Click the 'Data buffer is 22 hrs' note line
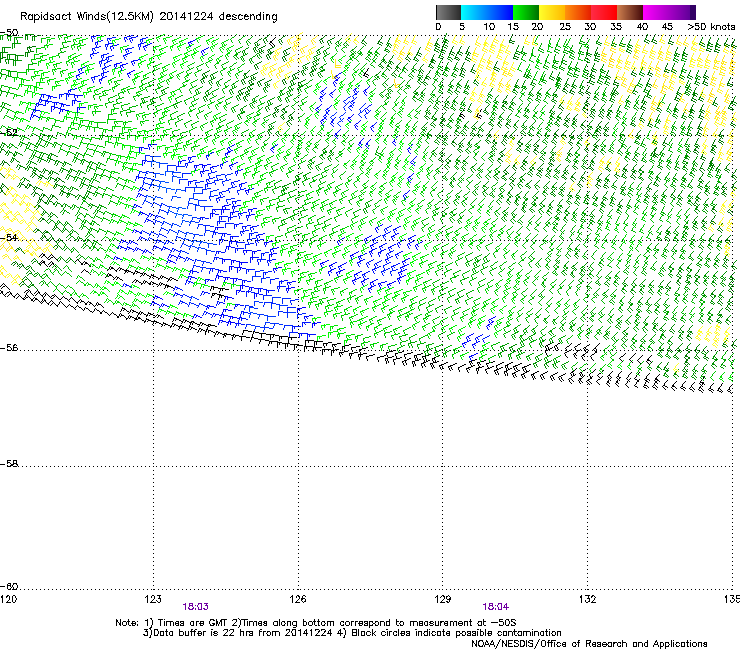The image size is (740, 650). 352,633
